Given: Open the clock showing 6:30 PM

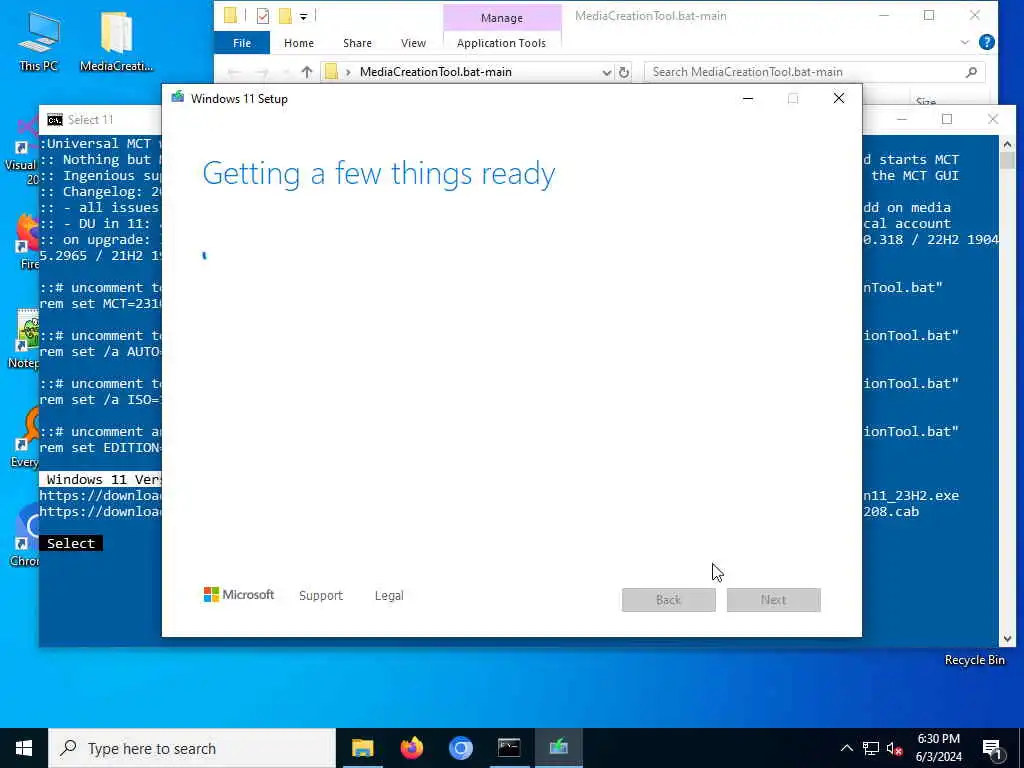Looking at the screenshot, I should [939, 748].
